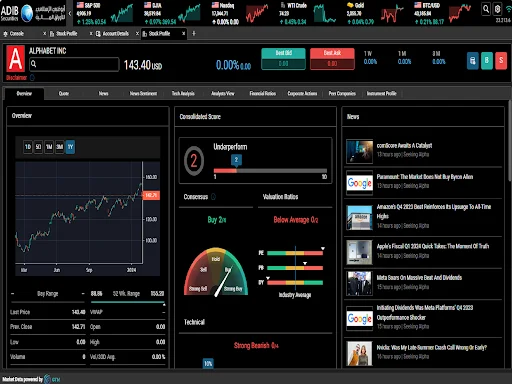This screenshot has height=384, width=512.
Task: Click the Disclaimer info icon
Action: [32, 78]
